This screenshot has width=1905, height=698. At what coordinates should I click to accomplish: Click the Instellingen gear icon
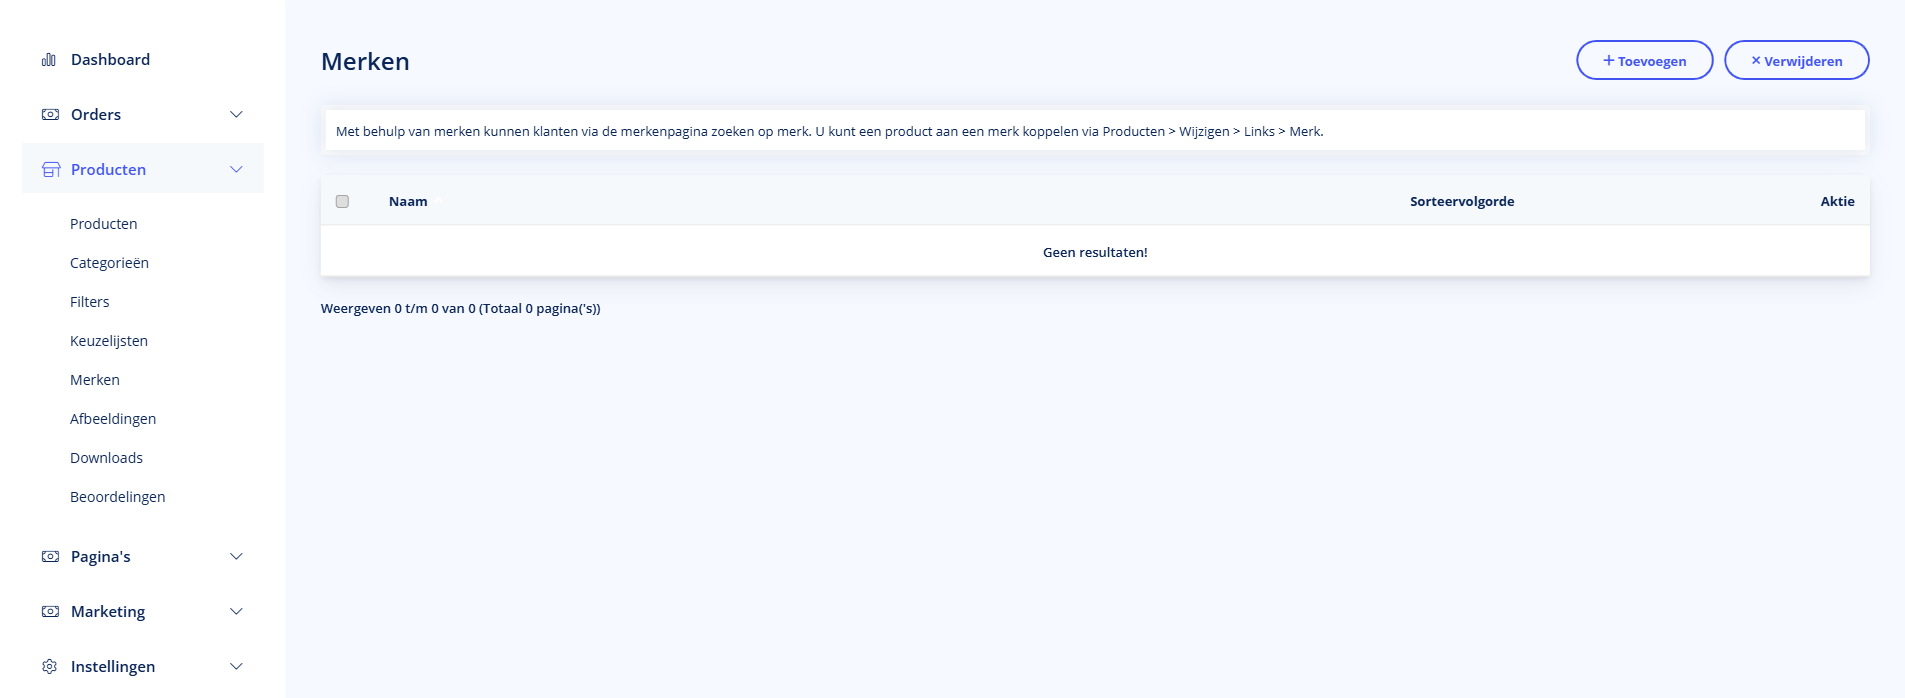[50, 667]
